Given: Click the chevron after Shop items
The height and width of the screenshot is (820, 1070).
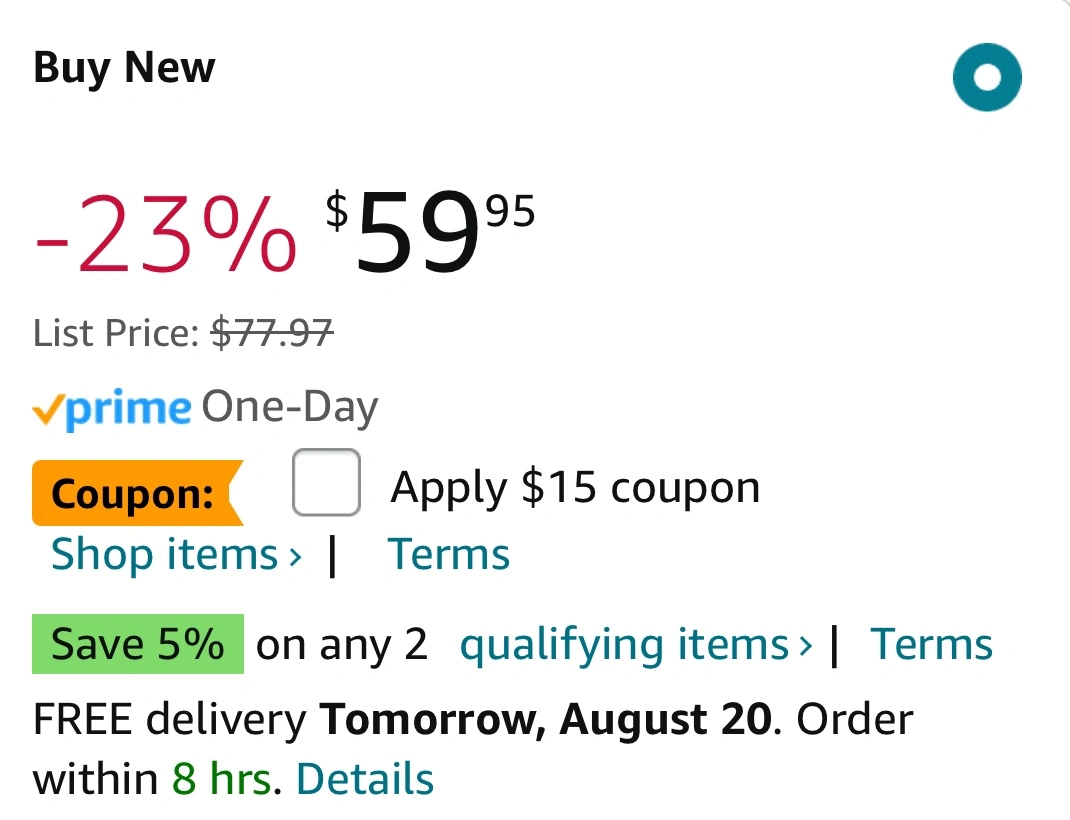Looking at the screenshot, I should 295,556.
